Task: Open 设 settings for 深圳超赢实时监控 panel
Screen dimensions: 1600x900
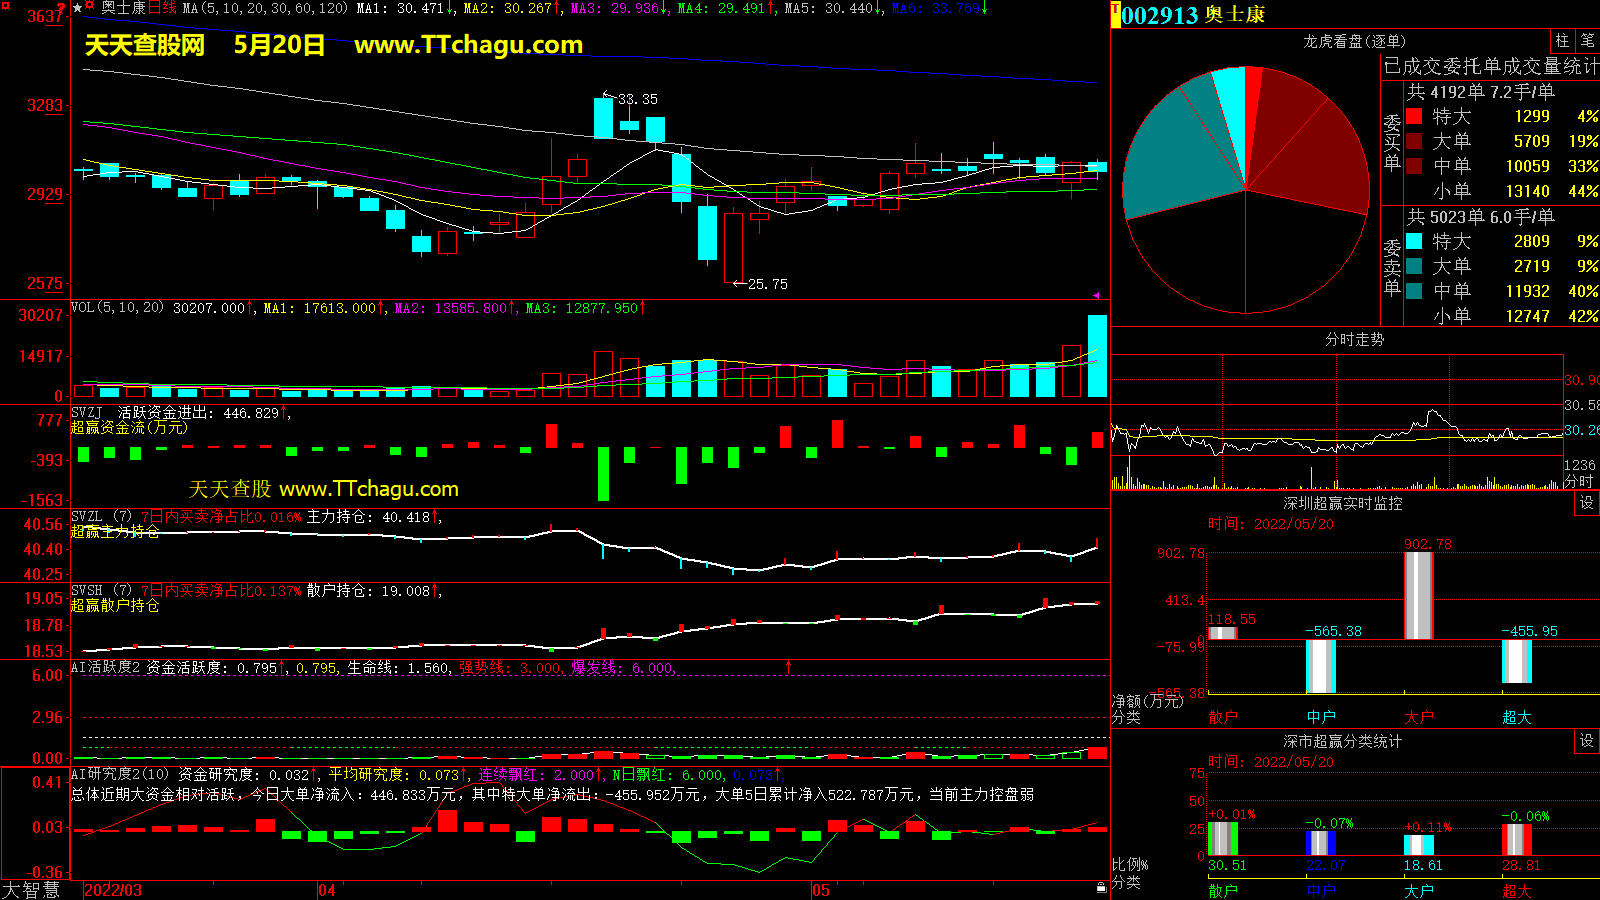Action: (1586, 503)
